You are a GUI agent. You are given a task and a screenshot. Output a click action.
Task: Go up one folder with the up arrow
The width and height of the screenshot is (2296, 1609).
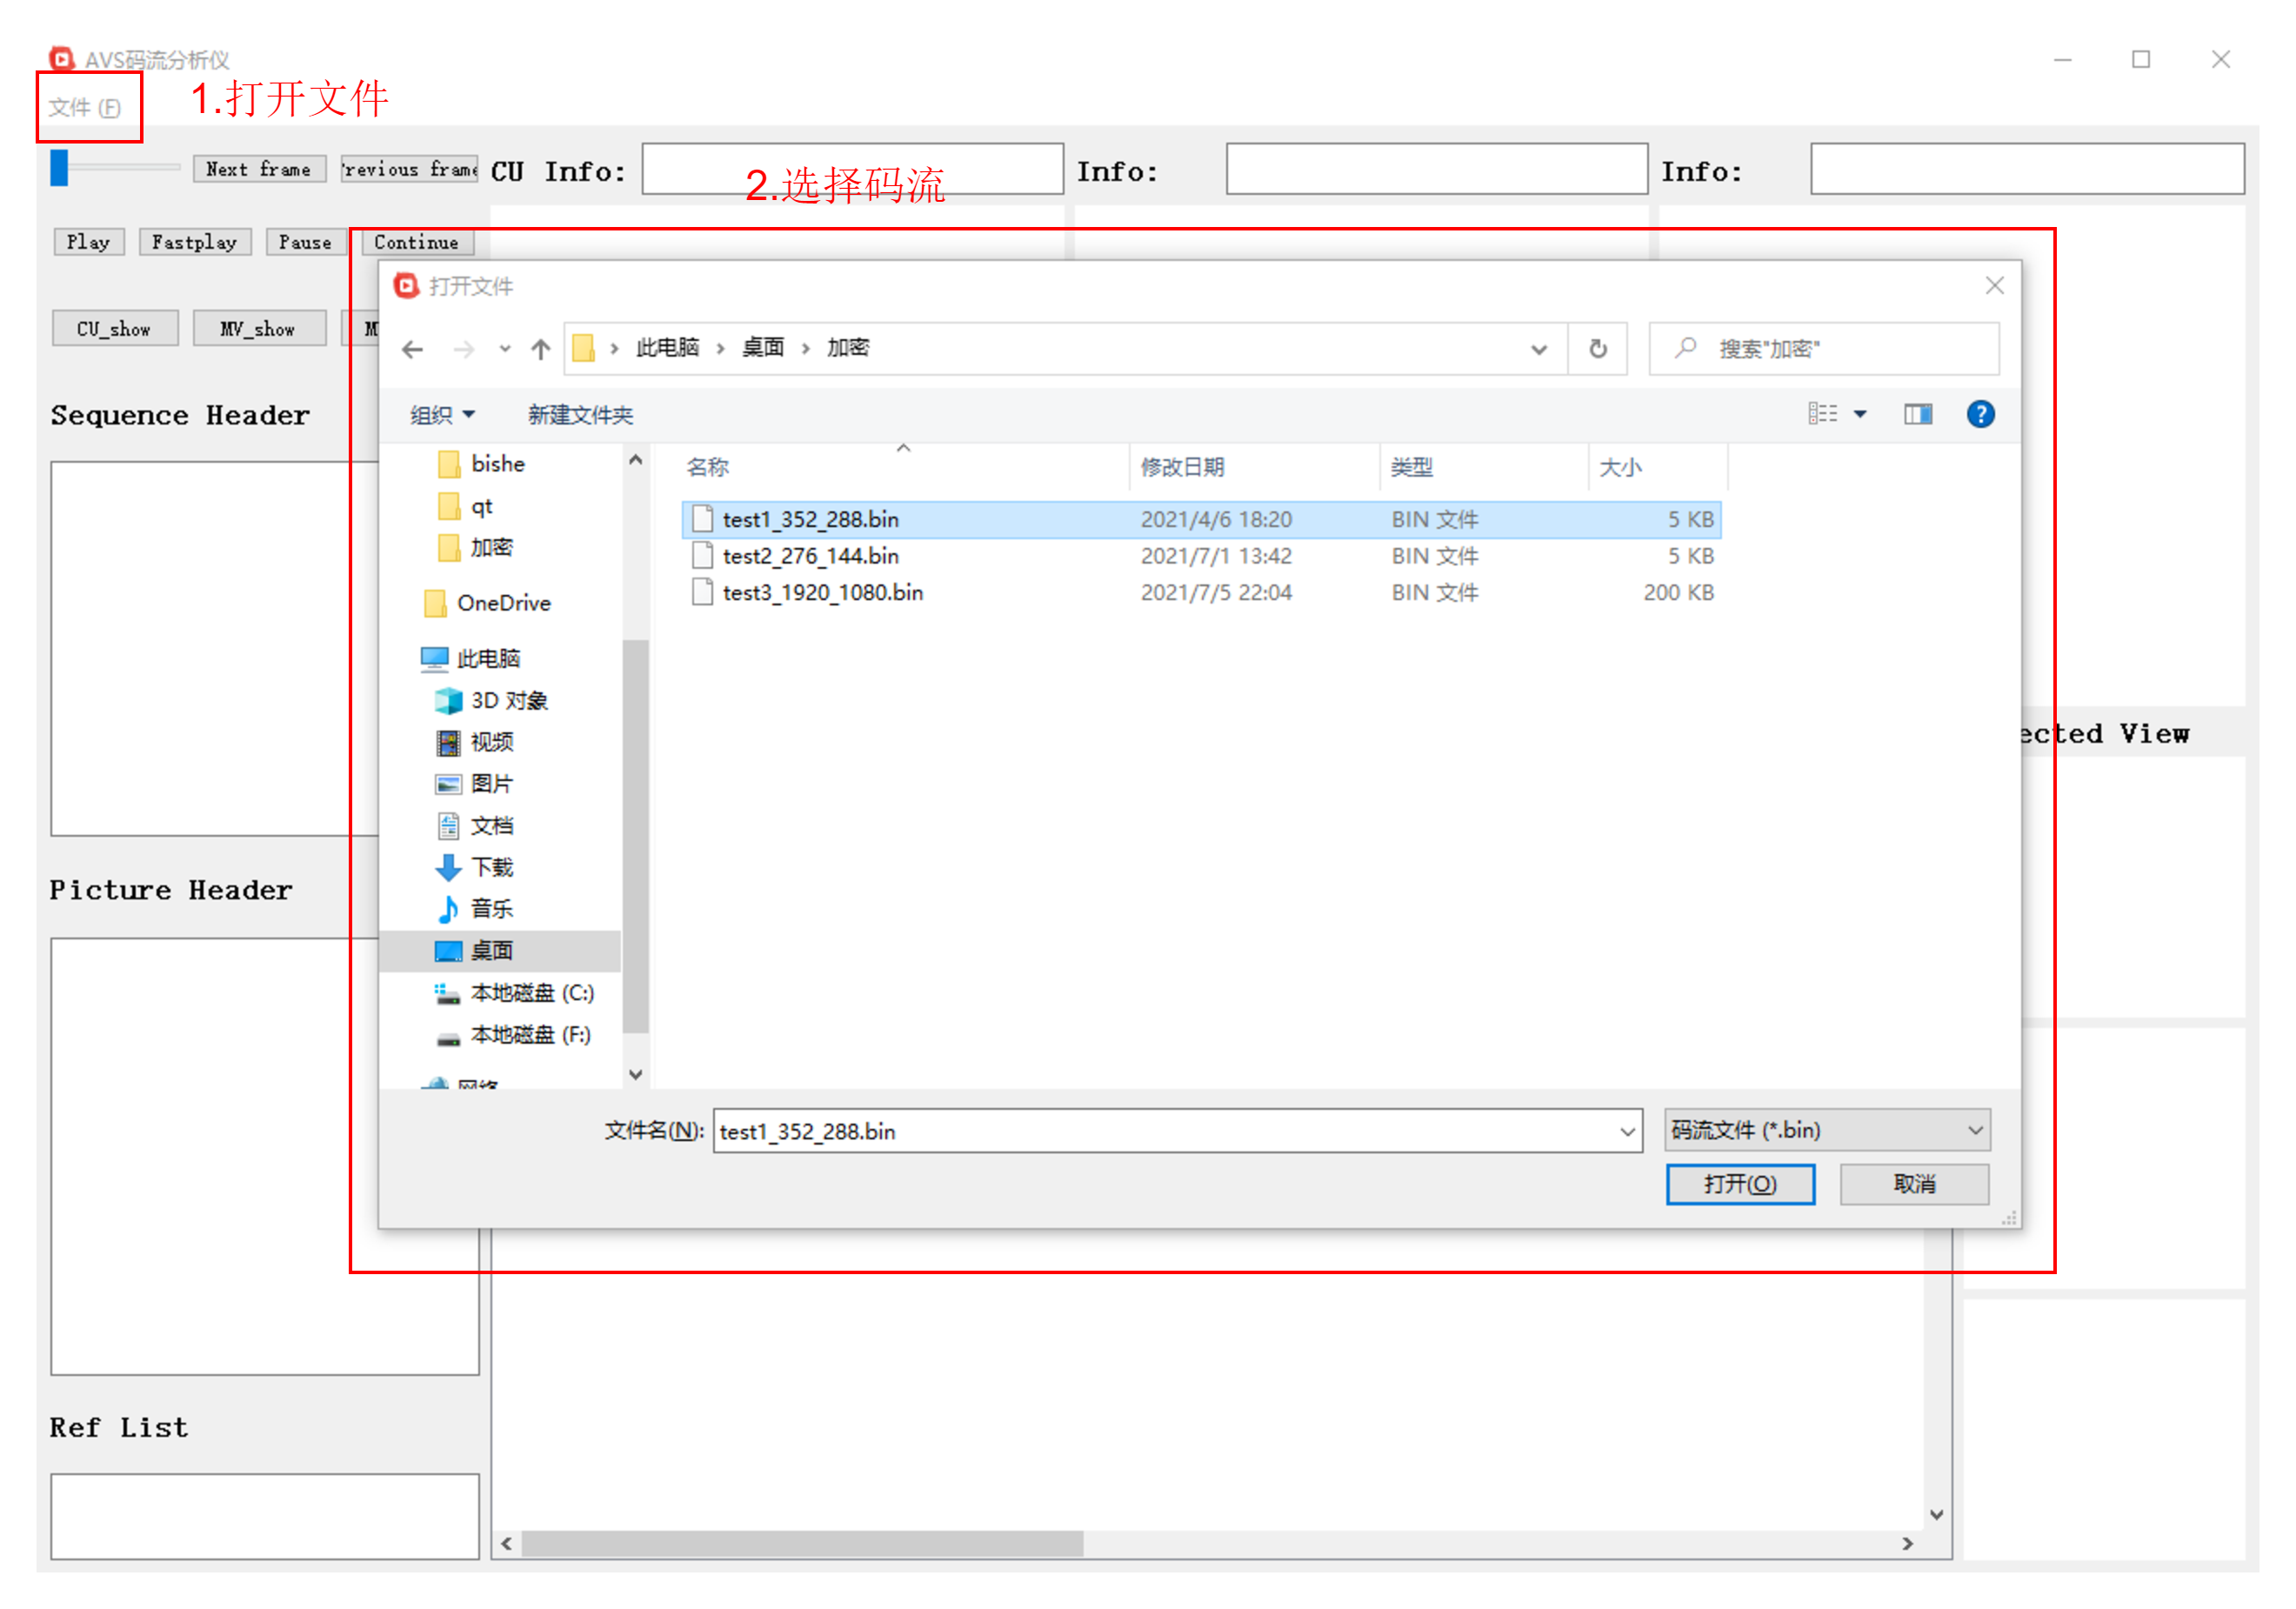tap(540, 349)
